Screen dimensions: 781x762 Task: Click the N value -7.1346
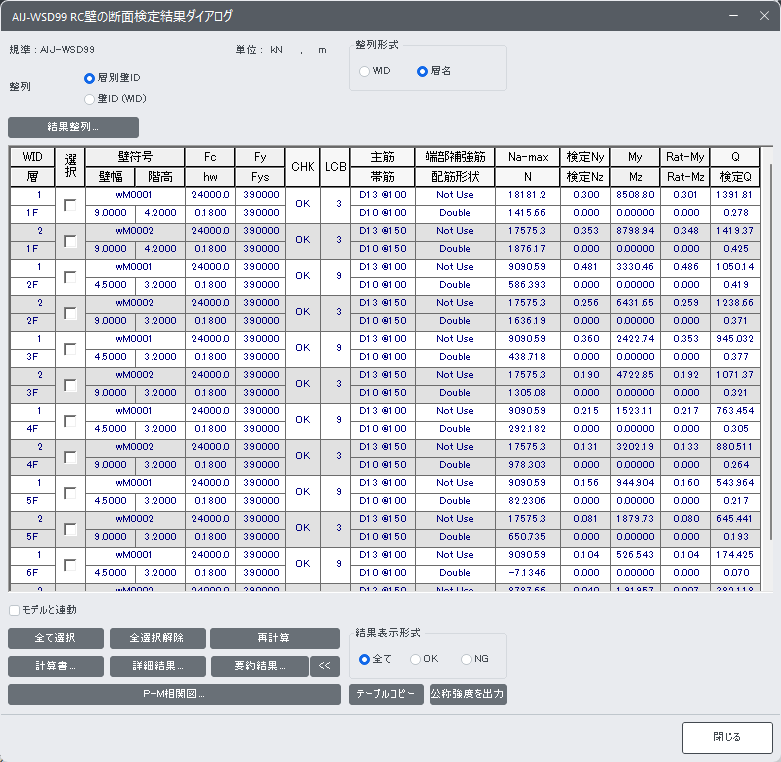click(x=527, y=573)
